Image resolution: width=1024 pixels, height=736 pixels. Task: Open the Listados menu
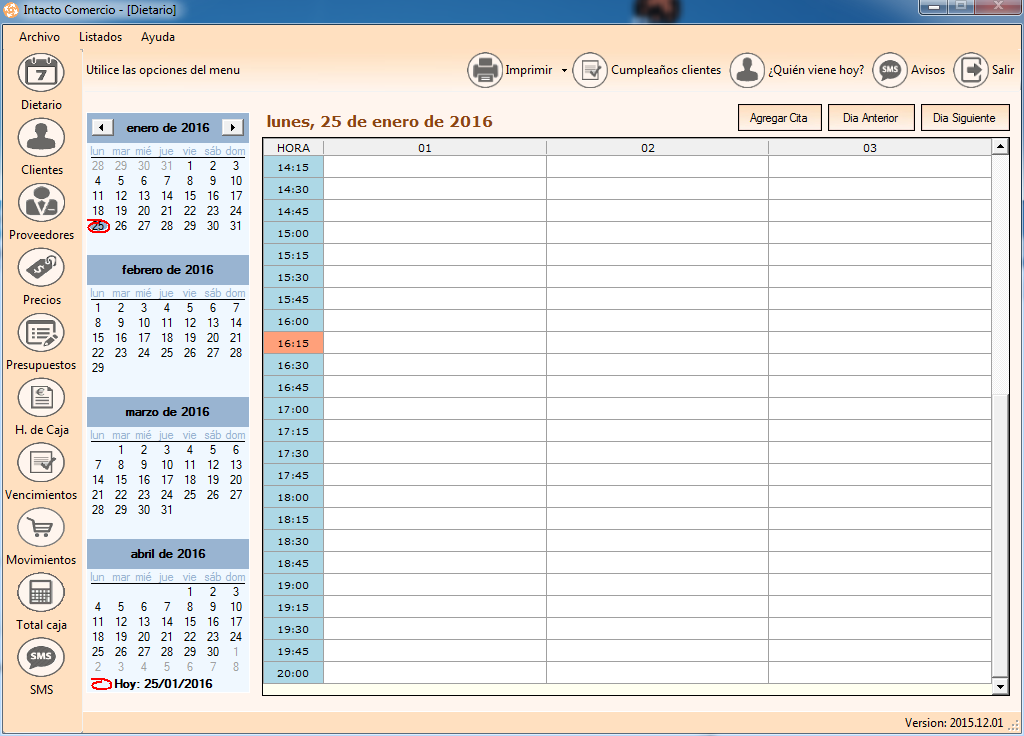(x=101, y=37)
